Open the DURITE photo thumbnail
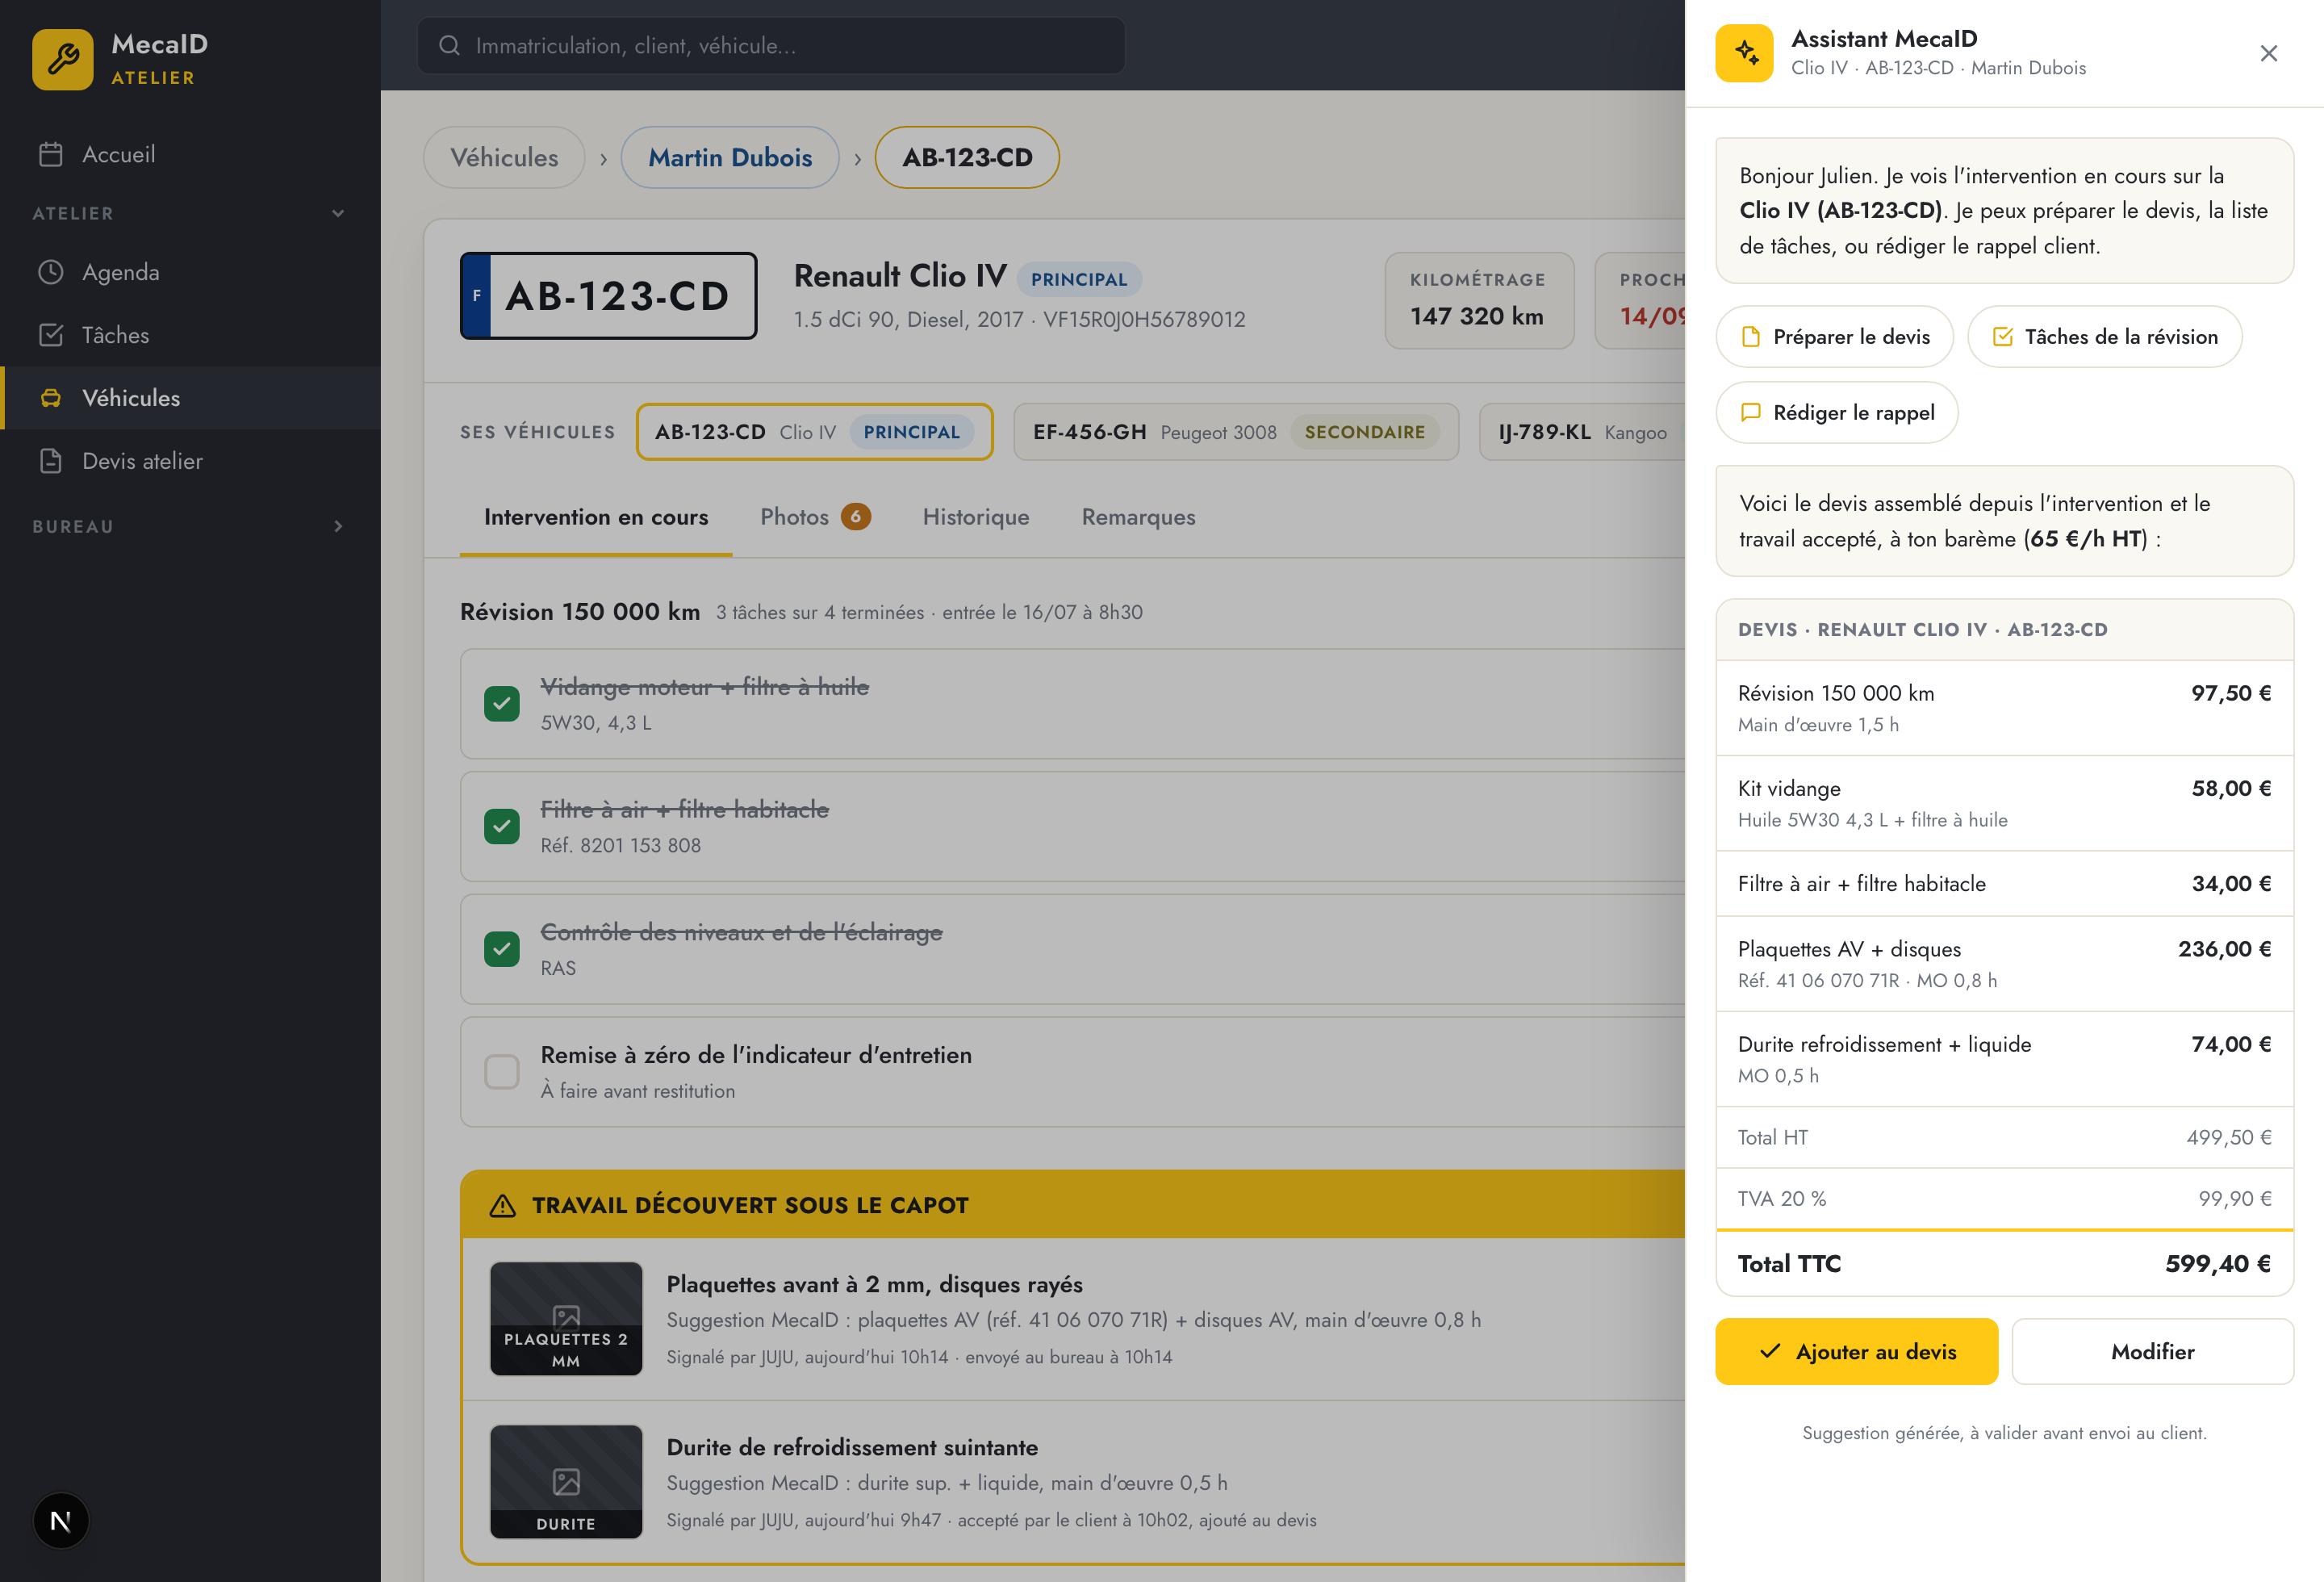 pos(566,1482)
